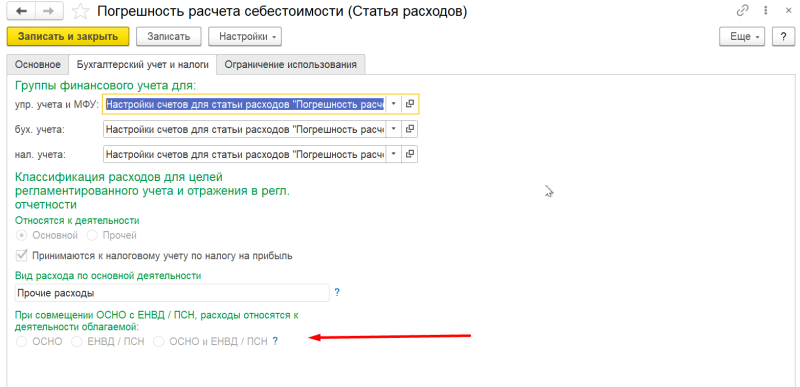
Task: Click the Записать и закрыть button
Action: 68,37
